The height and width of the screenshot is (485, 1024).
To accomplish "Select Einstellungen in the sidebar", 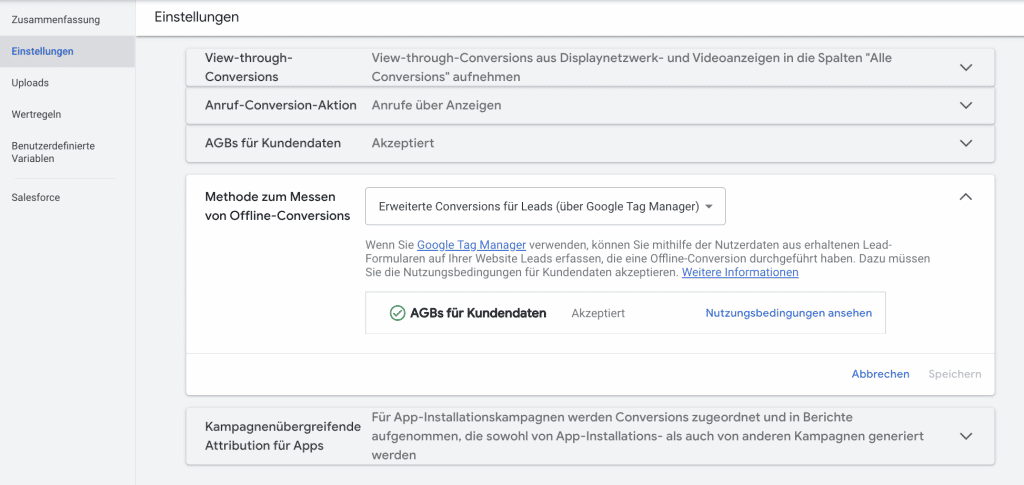I will pyautogui.click(x=42, y=51).
